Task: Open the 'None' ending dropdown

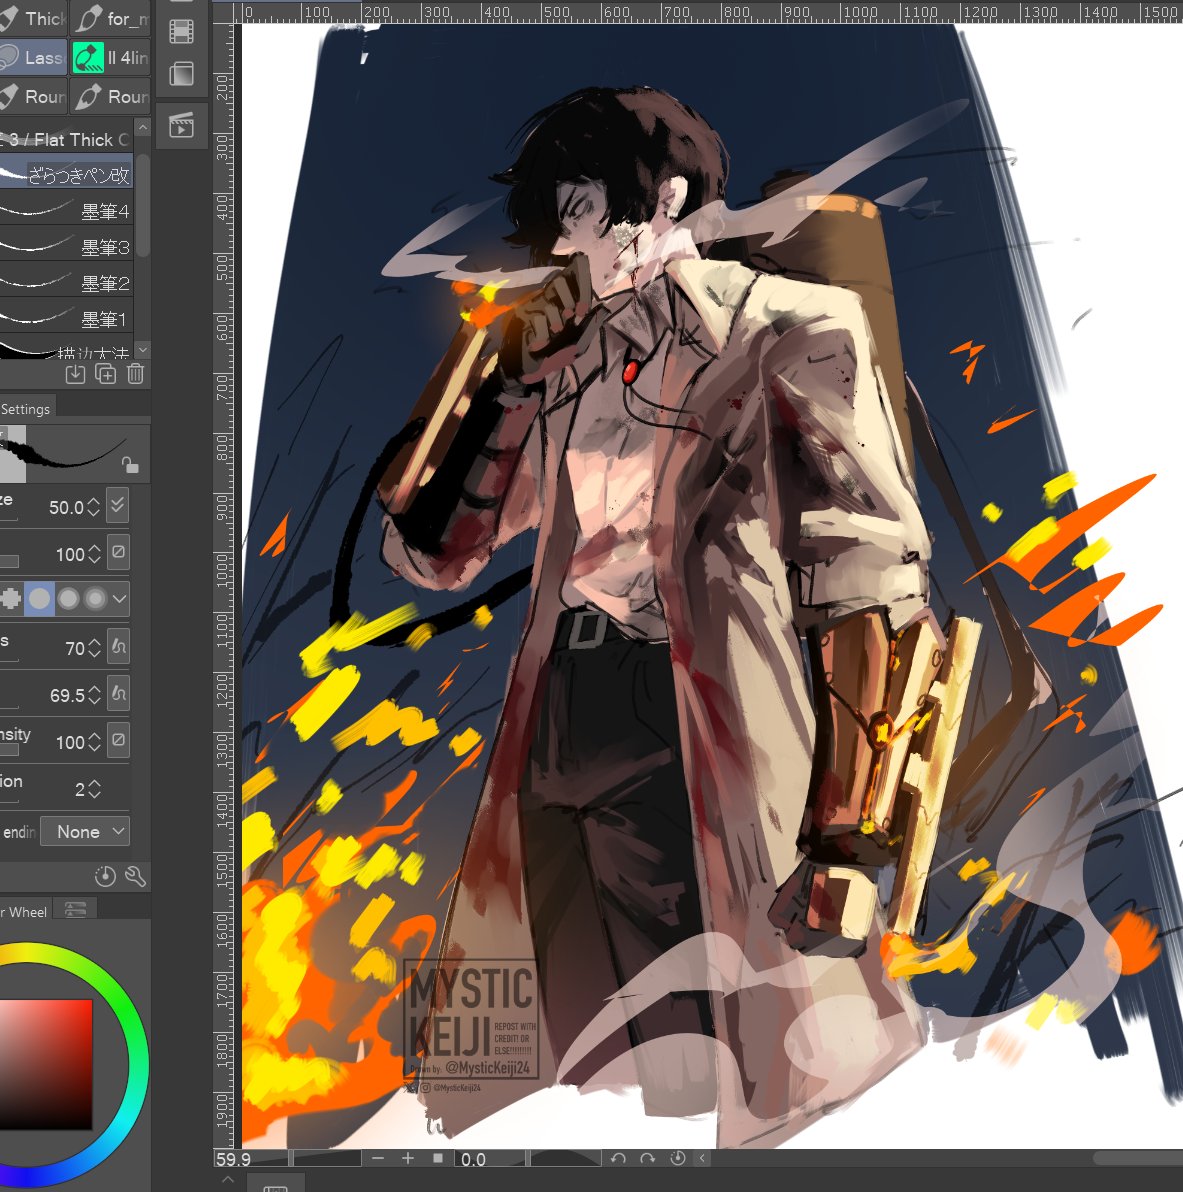Action: (x=85, y=832)
